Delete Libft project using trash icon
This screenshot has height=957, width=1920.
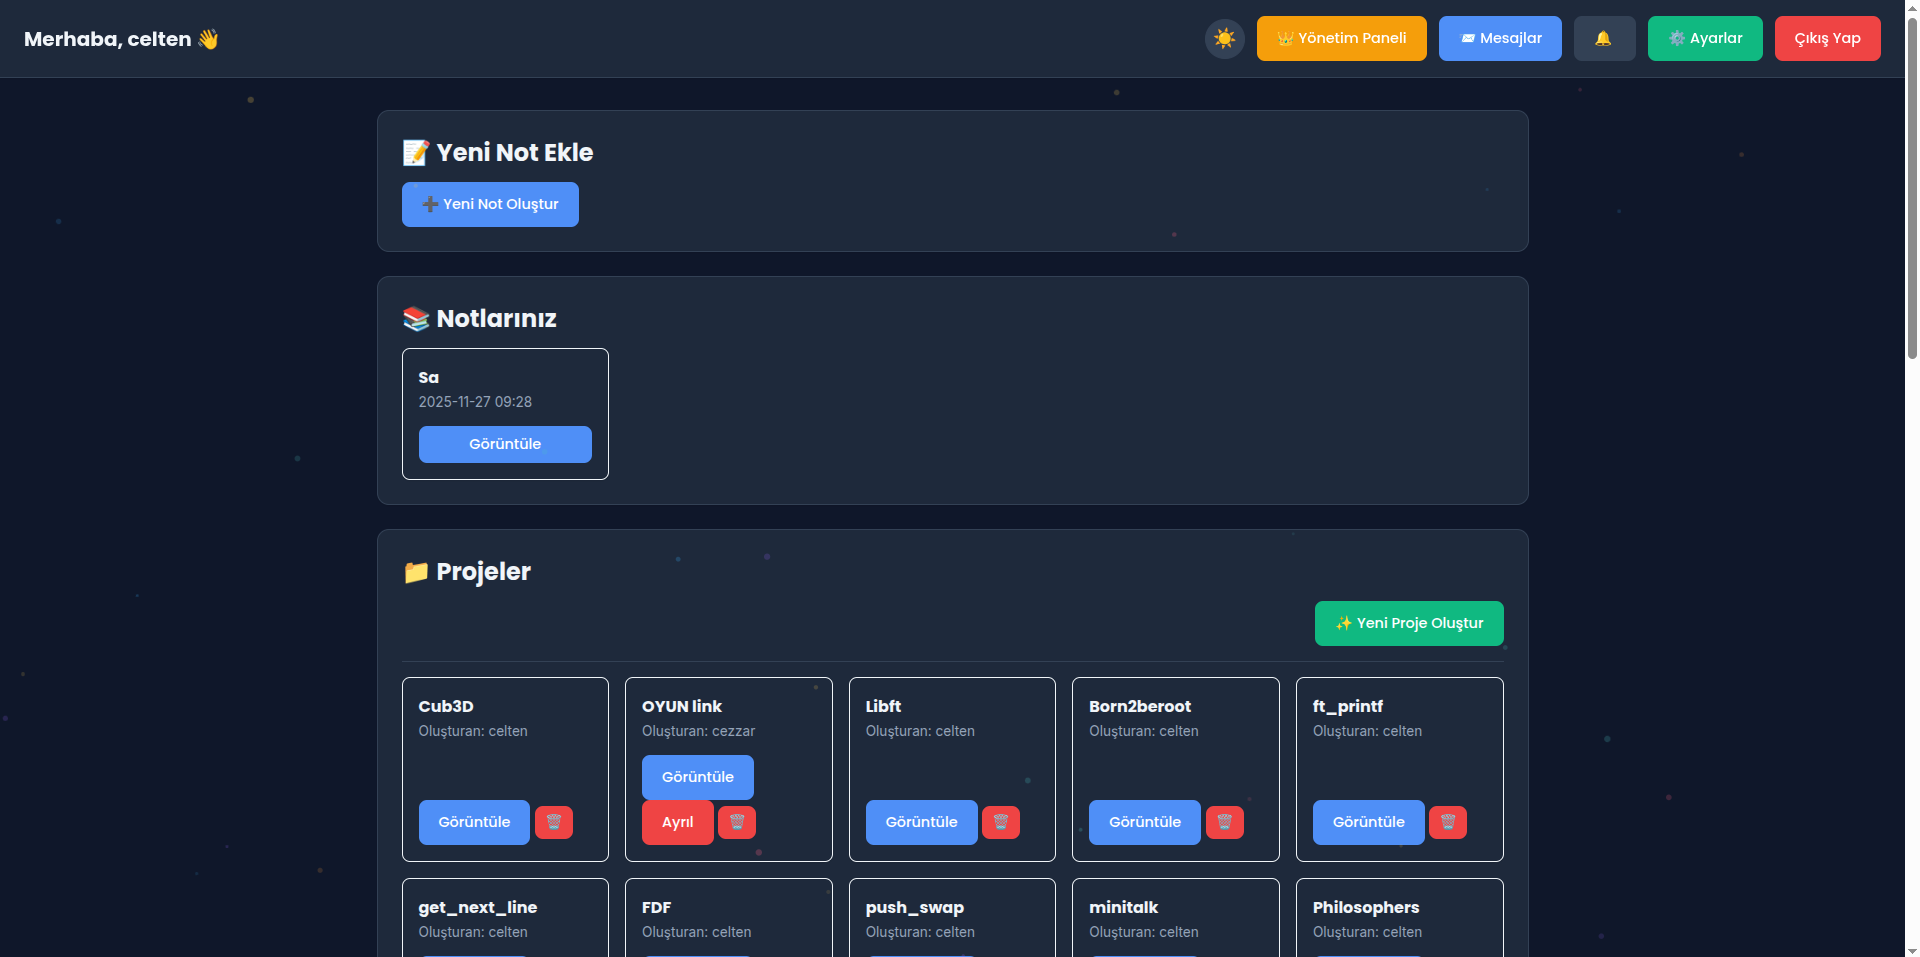(1000, 822)
